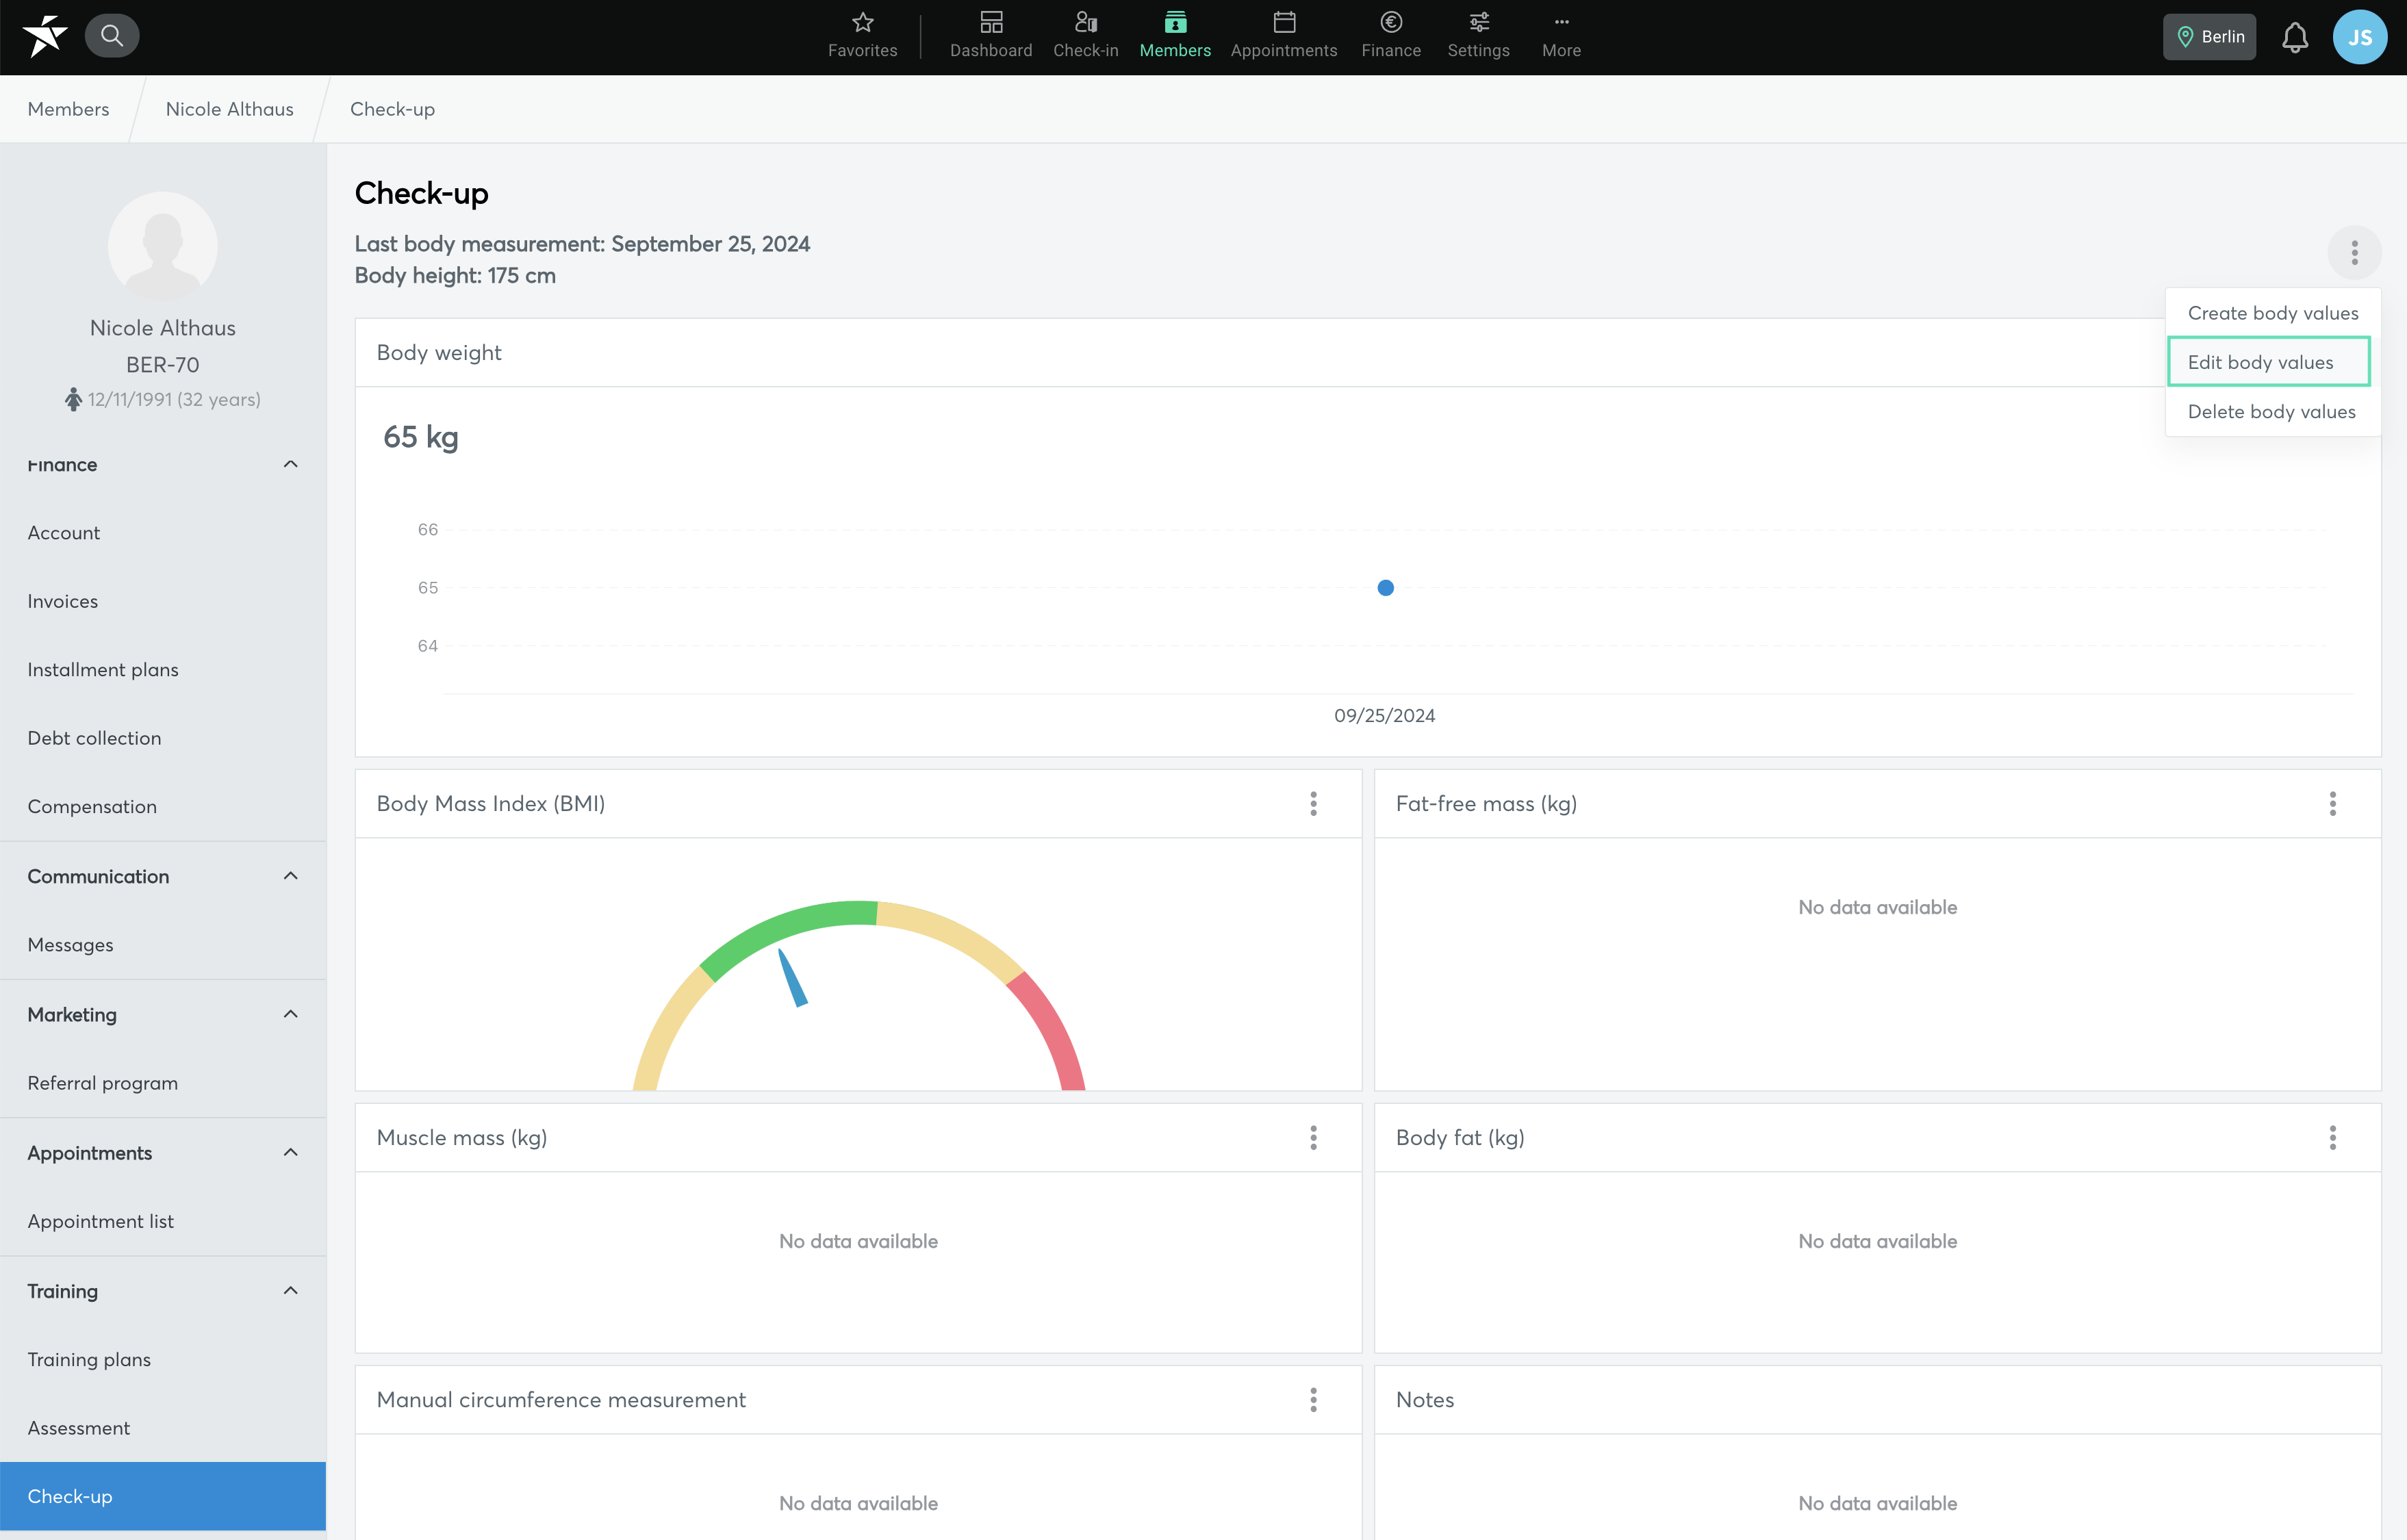Go to Dashboard nav icon
The width and height of the screenshot is (2407, 1540).
coord(991,22)
